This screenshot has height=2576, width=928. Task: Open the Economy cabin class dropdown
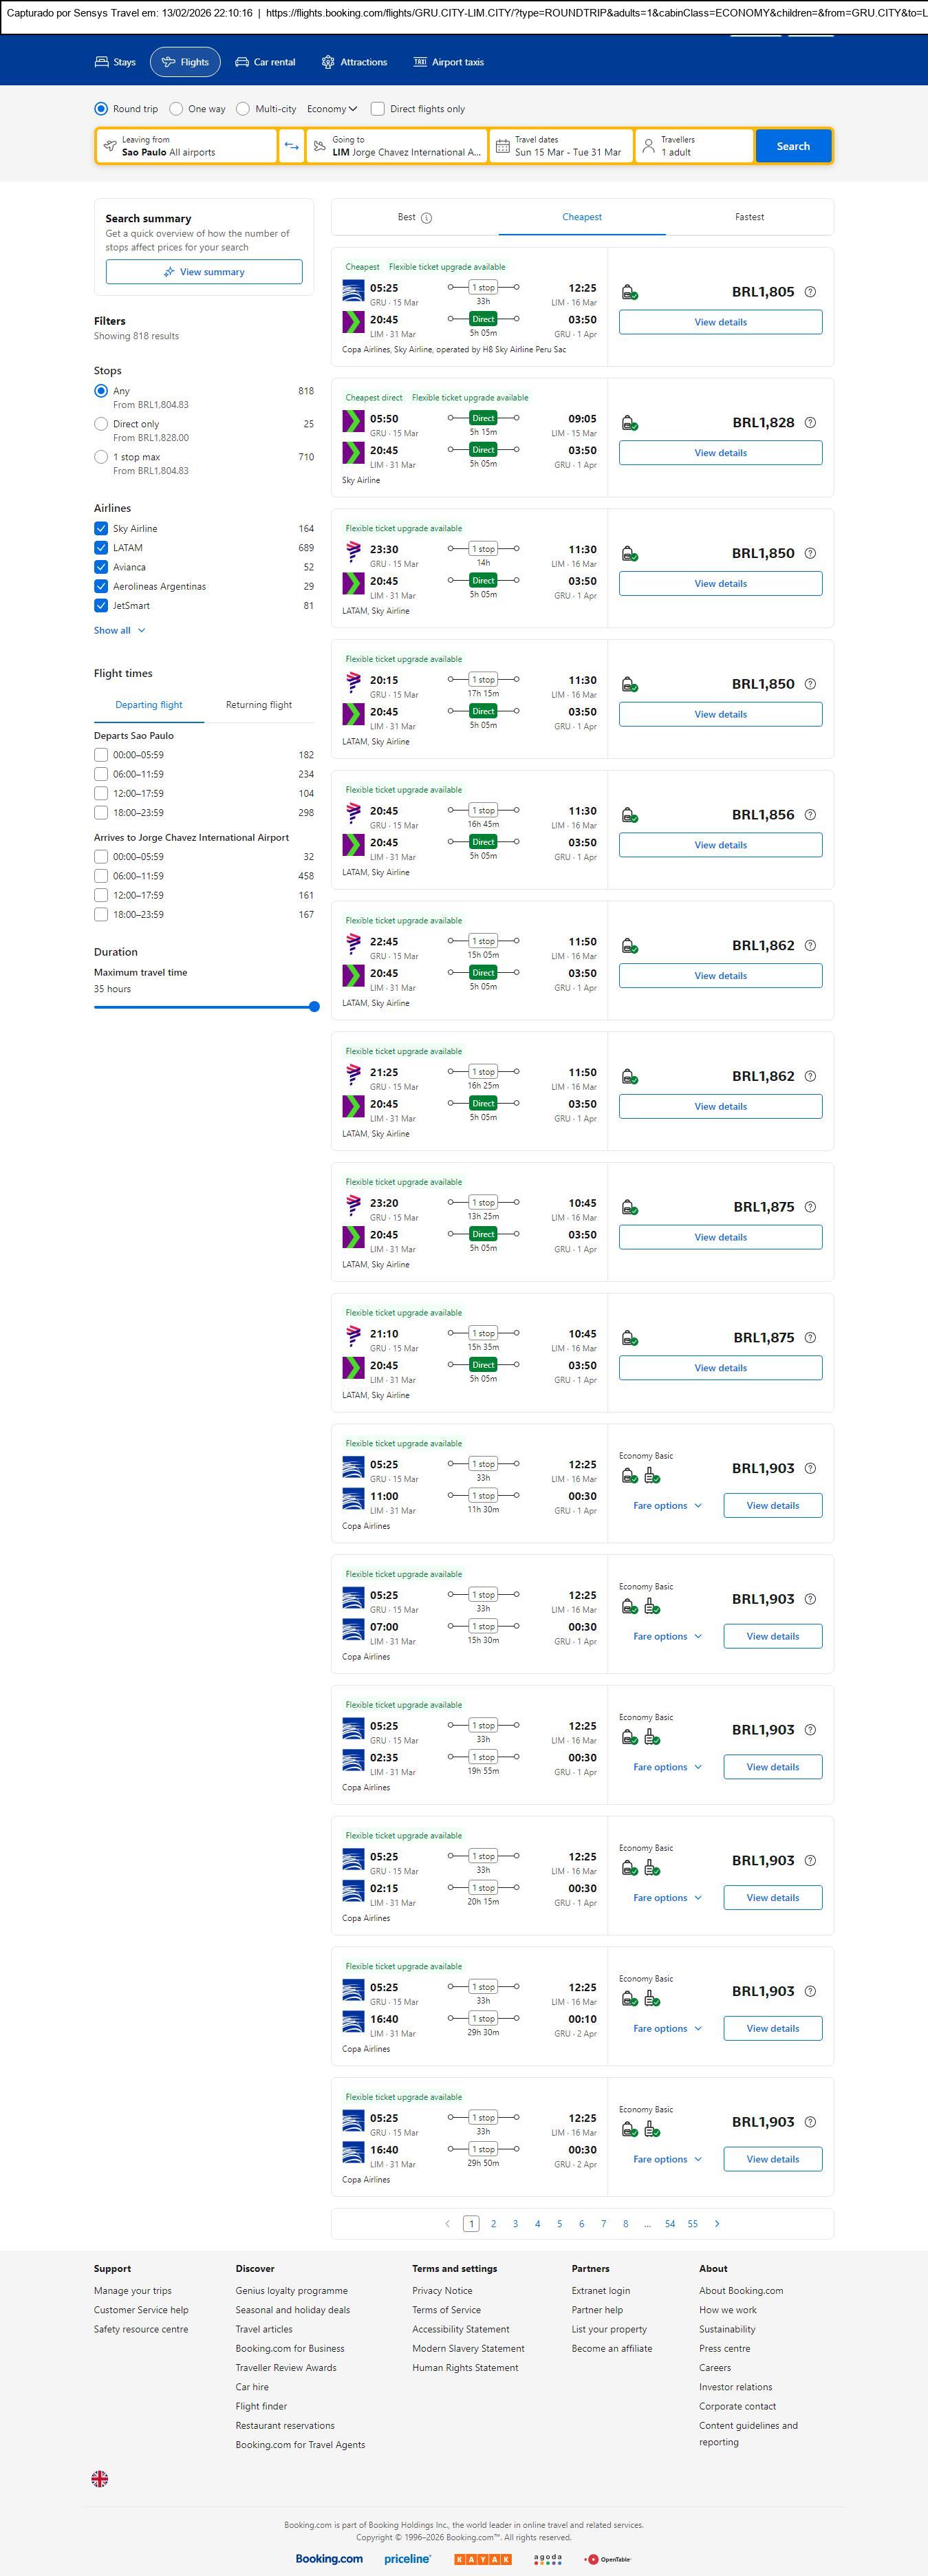(x=332, y=109)
